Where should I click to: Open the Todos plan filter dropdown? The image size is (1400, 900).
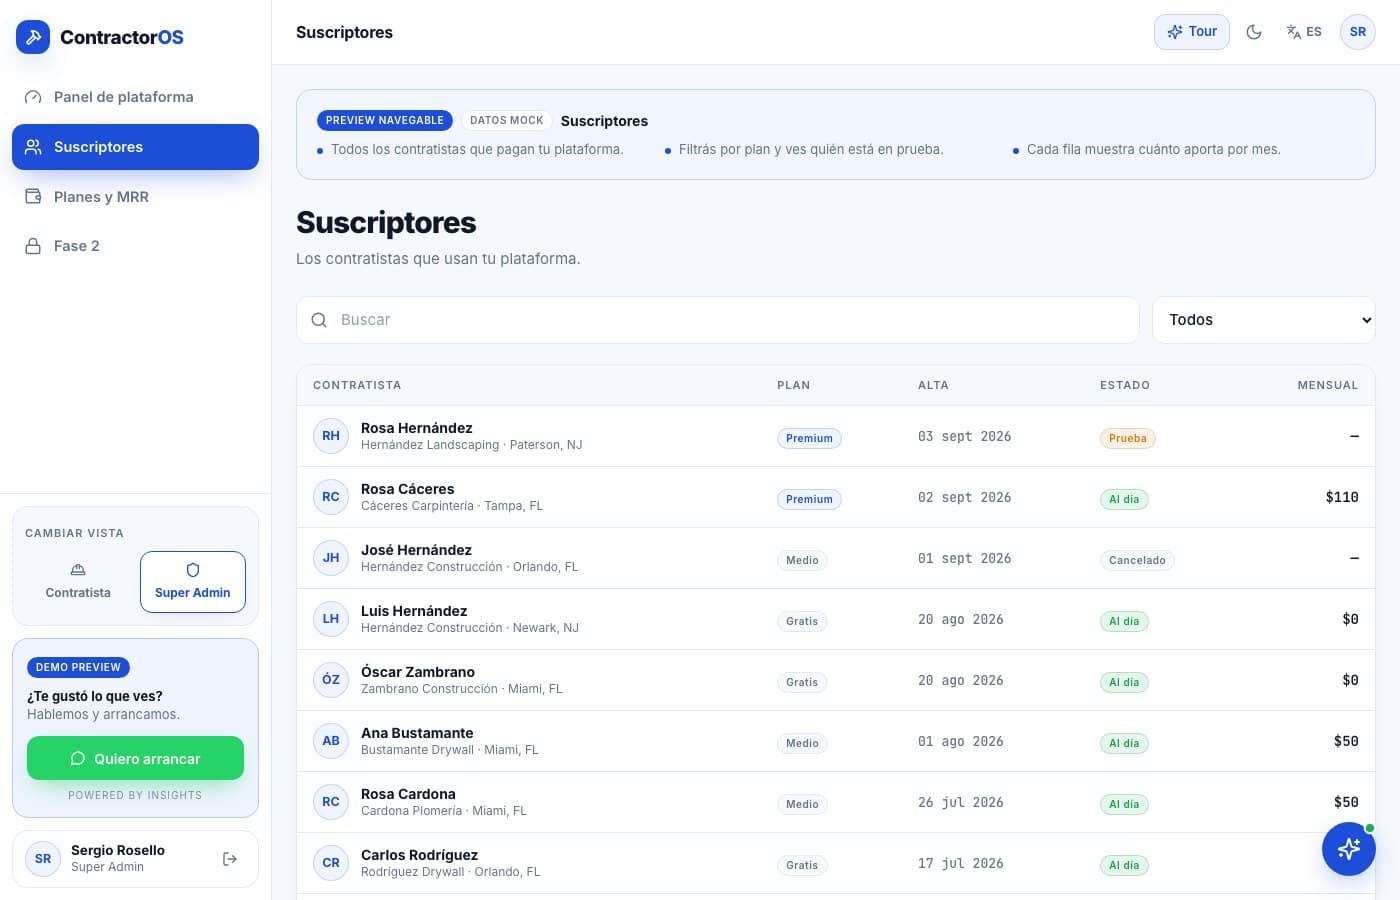1264,320
